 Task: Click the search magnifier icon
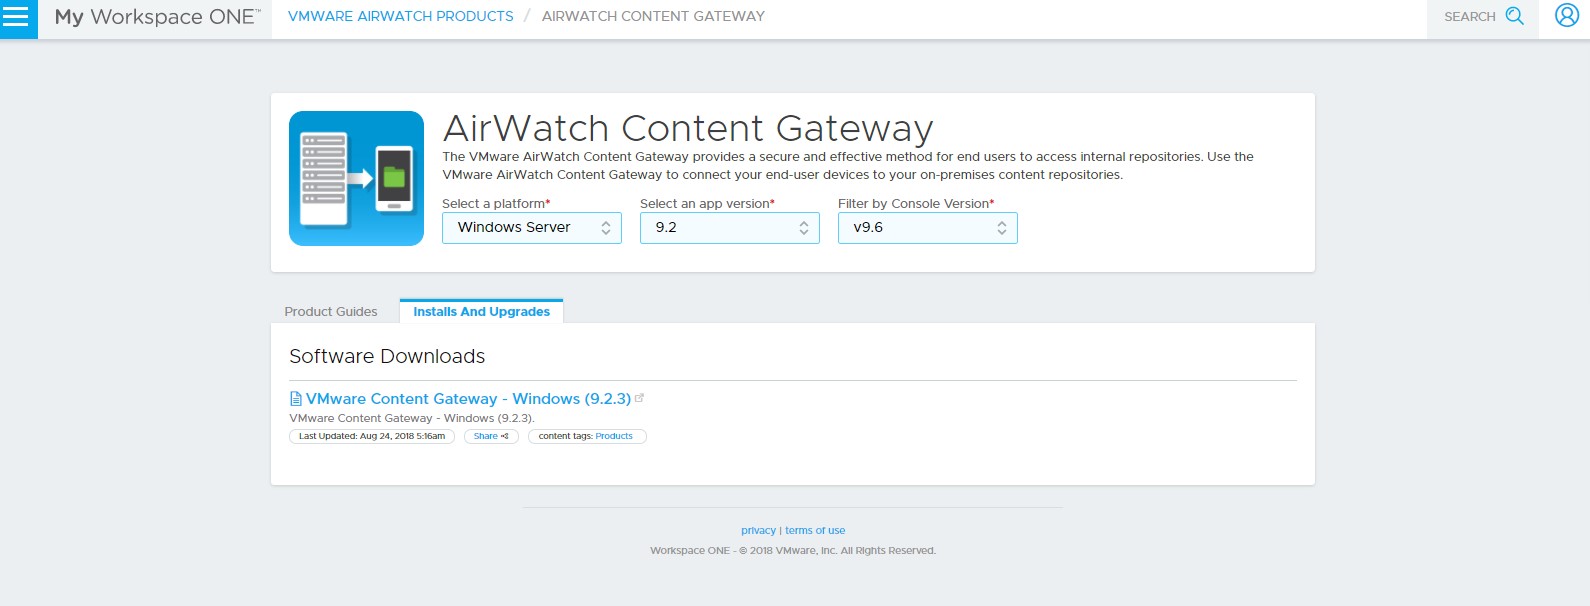pos(1514,16)
